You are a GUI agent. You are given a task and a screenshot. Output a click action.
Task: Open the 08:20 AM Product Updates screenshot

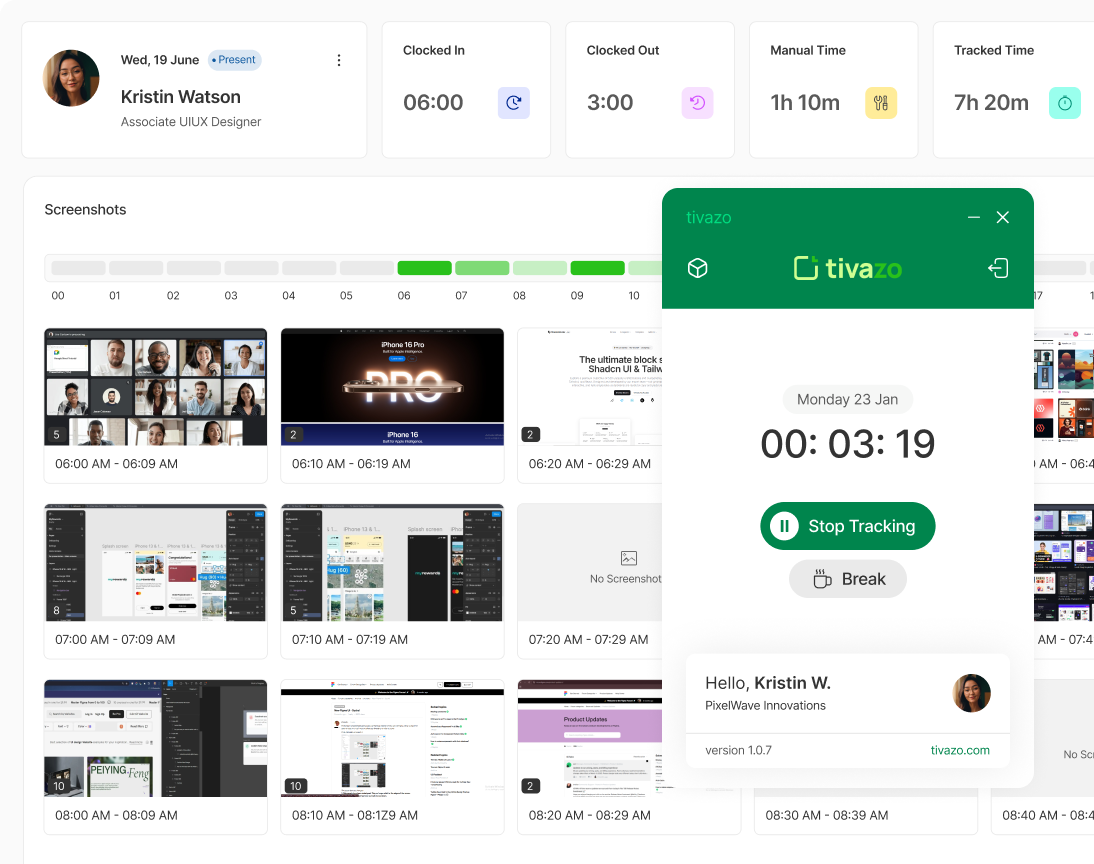588,738
